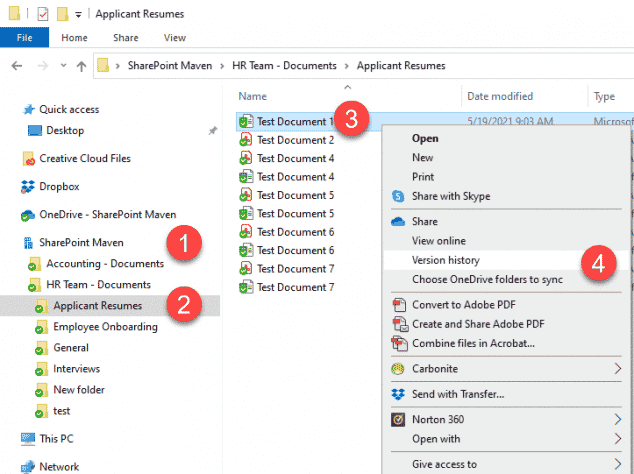Switch to the View ribbon tab
The image size is (634, 474).
click(x=175, y=38)
